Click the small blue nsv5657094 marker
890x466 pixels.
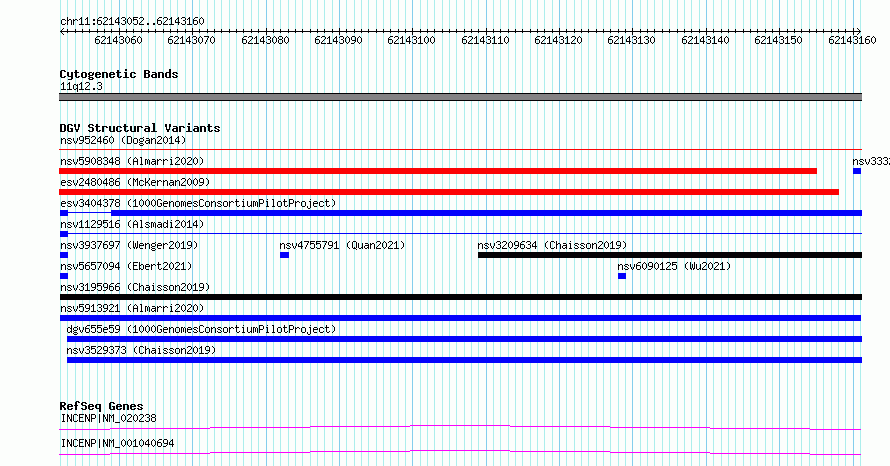[64, 276]
